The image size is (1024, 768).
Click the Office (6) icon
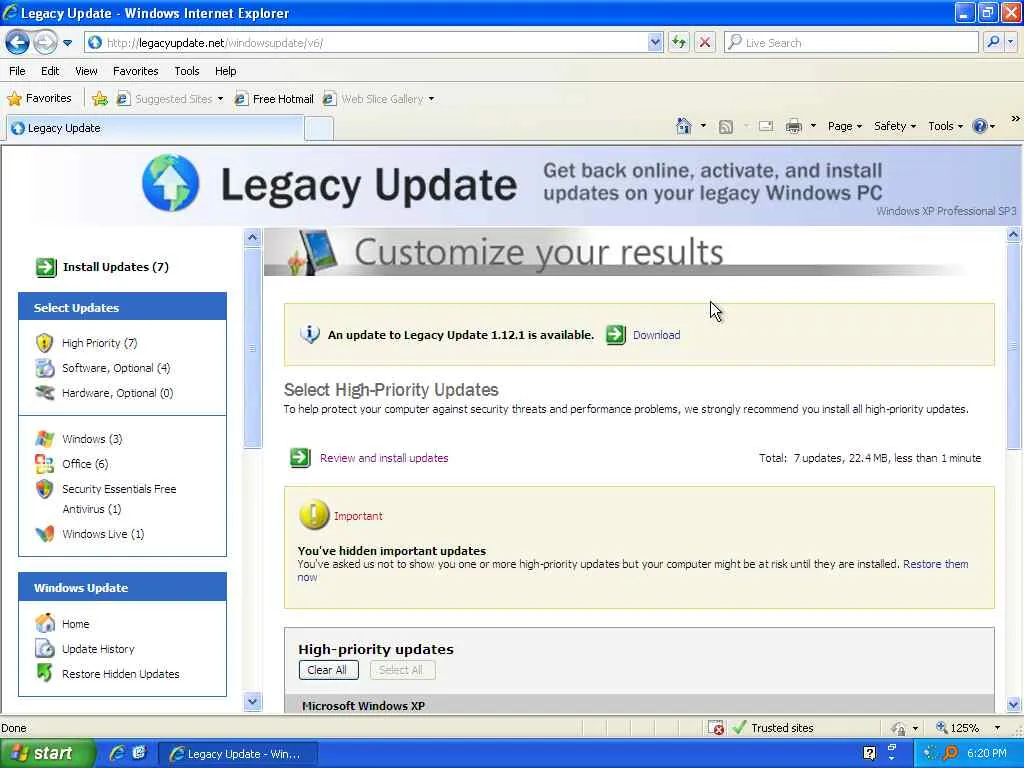point(44,464)
